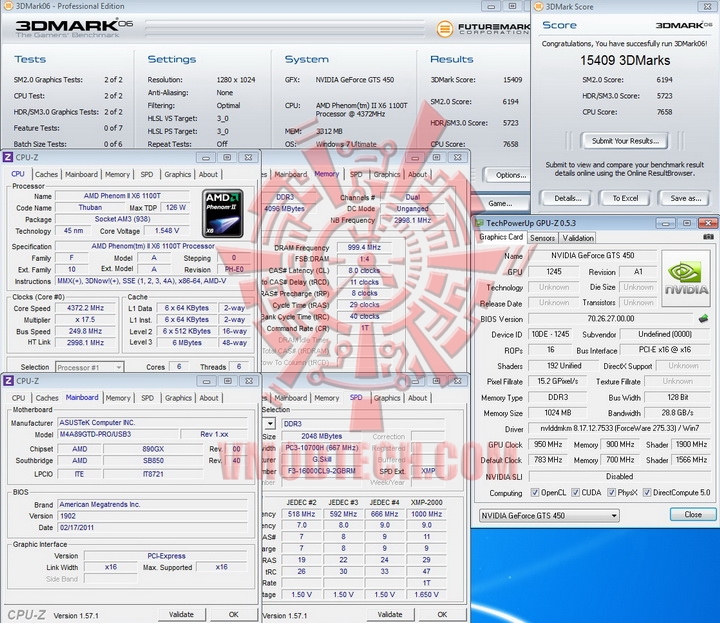Select the Graphics Card tab in GPU-Z

coord(501,237)
